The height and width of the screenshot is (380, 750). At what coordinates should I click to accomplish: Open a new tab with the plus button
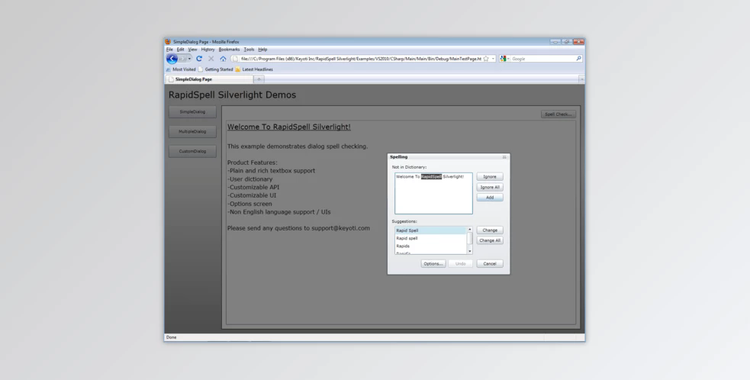(x=259, y=79)
